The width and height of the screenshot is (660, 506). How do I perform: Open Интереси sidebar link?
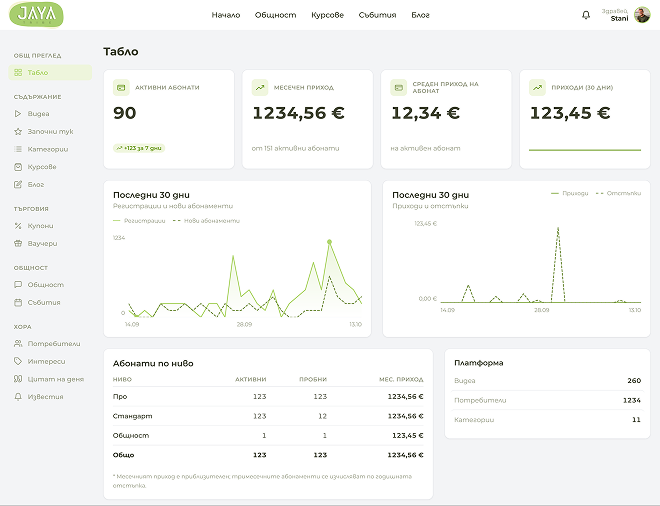46,361
